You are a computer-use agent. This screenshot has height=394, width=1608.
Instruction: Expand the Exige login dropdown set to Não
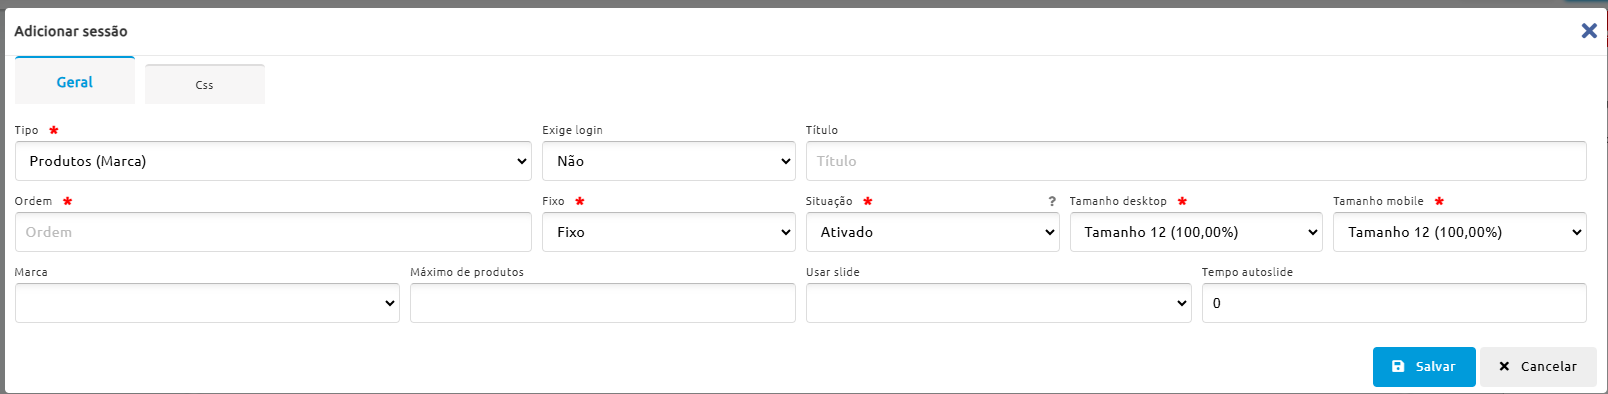(x=669, y=161)
